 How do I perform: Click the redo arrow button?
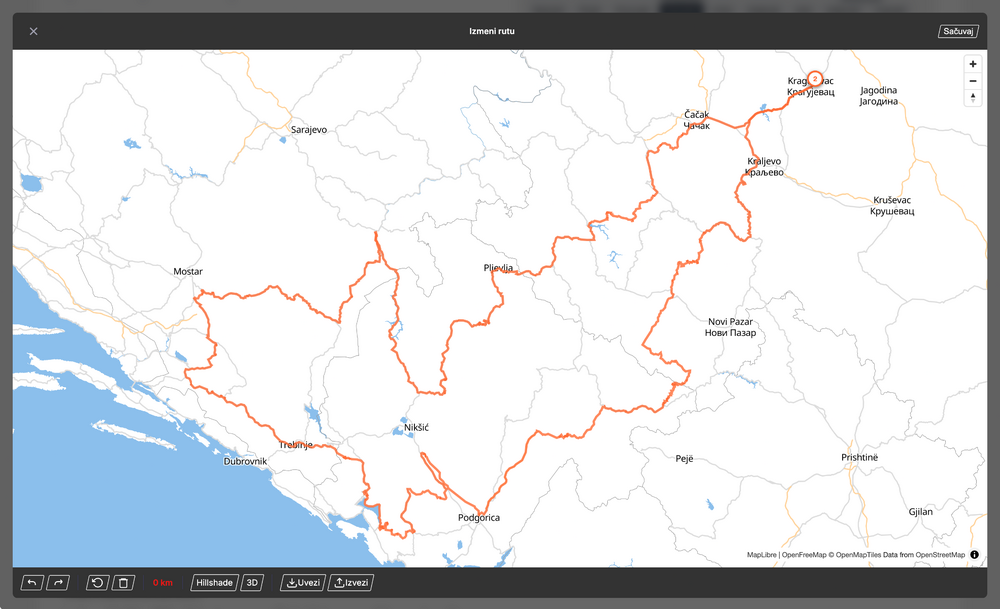tap(58, 583)
